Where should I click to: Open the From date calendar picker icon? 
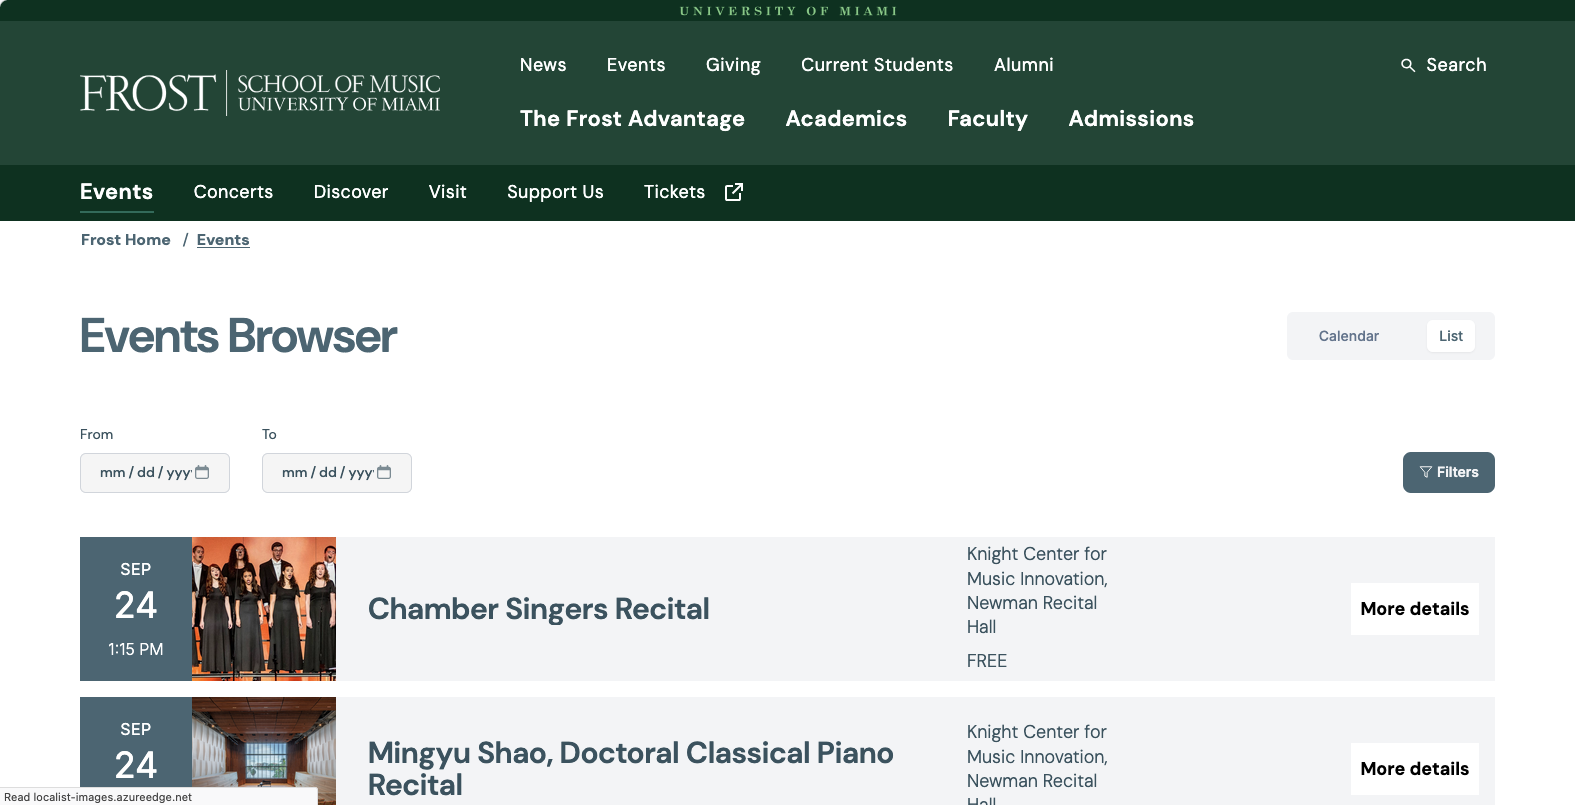(202, 472)
